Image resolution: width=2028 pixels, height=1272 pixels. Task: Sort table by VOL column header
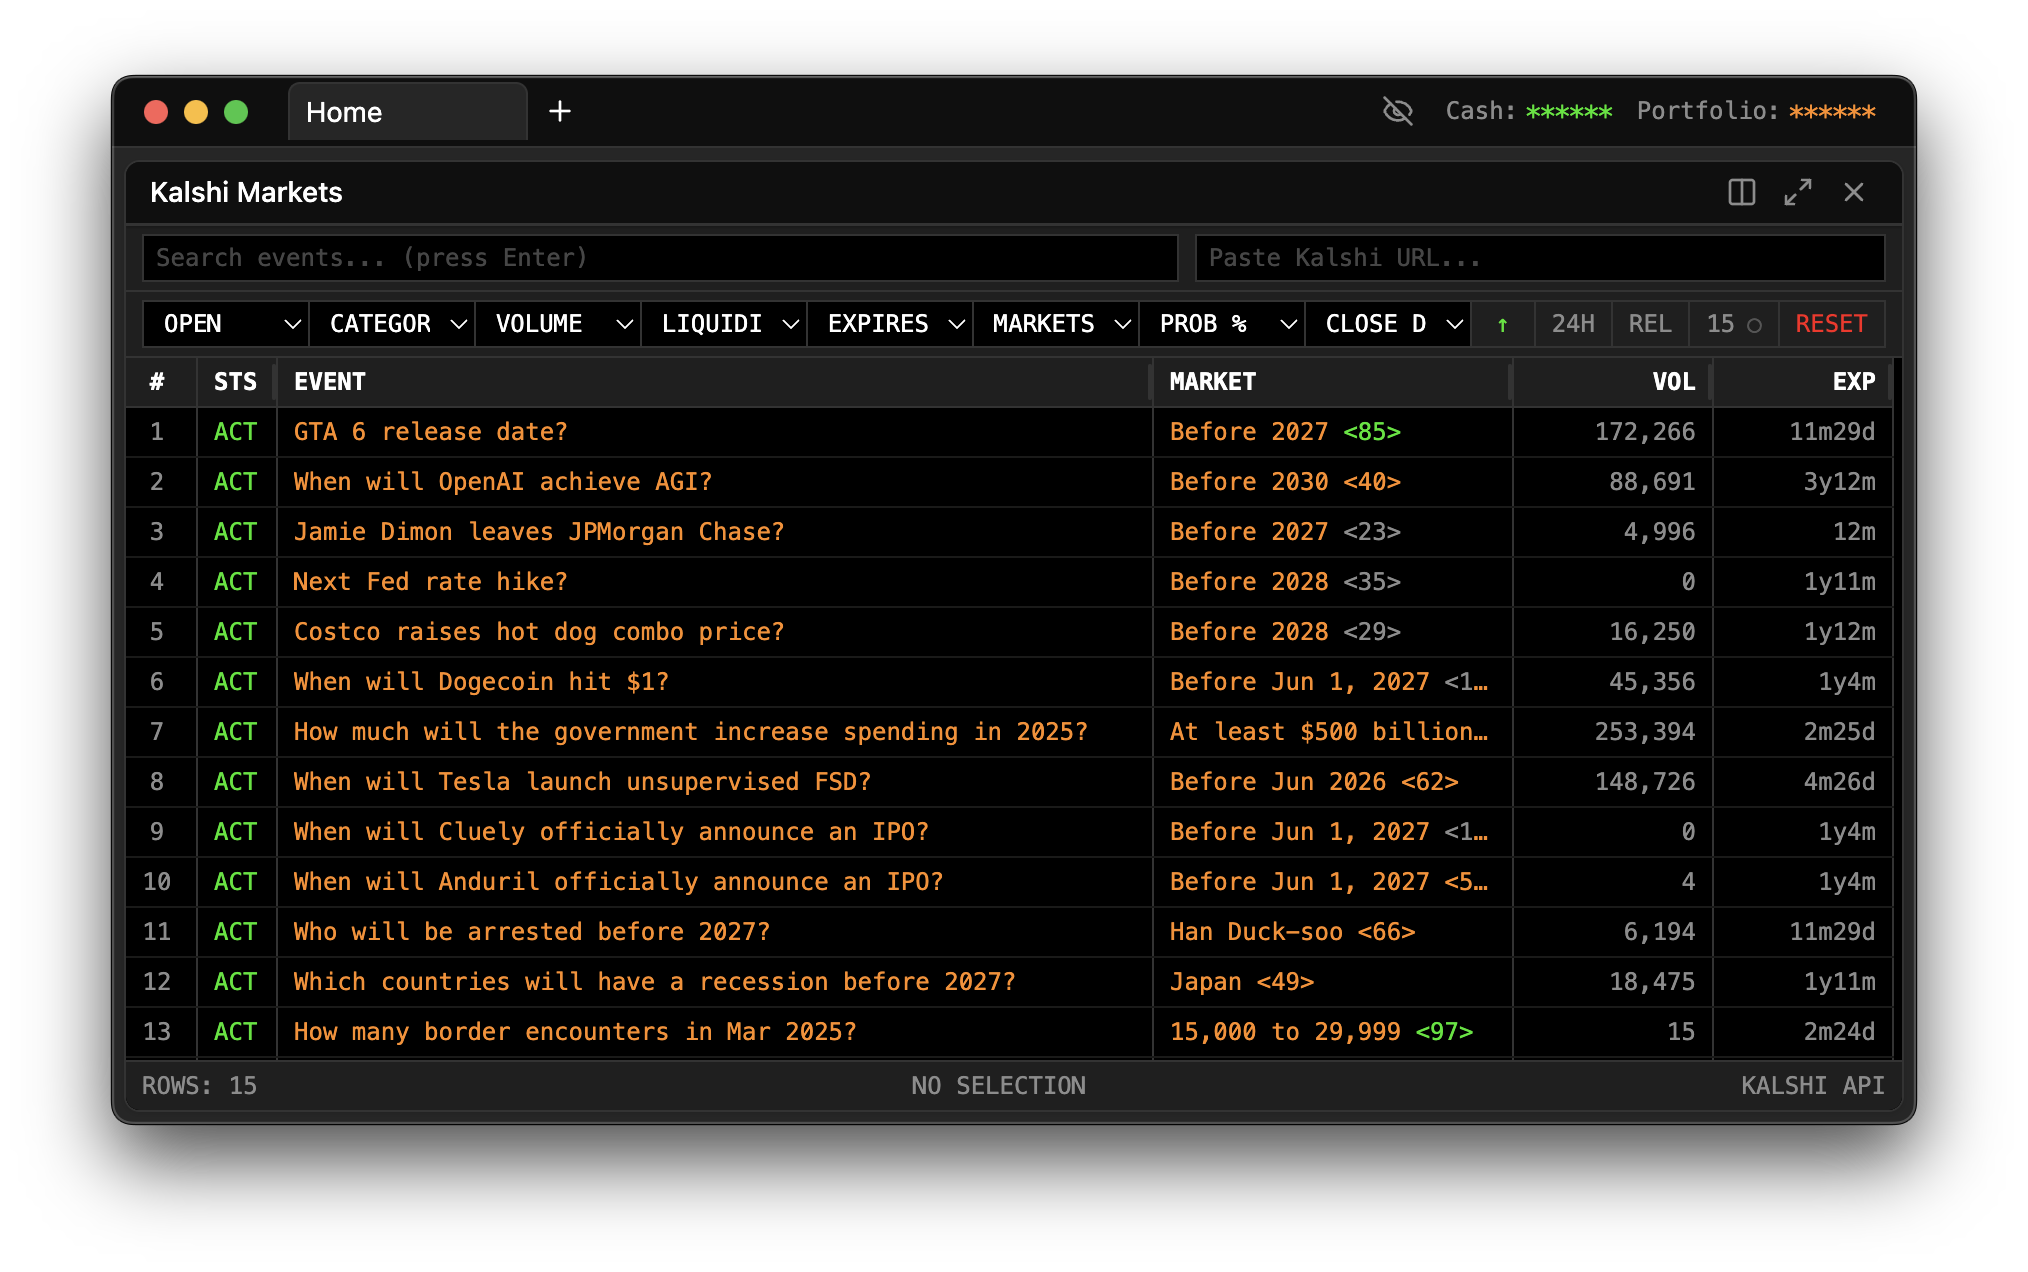1672,382
